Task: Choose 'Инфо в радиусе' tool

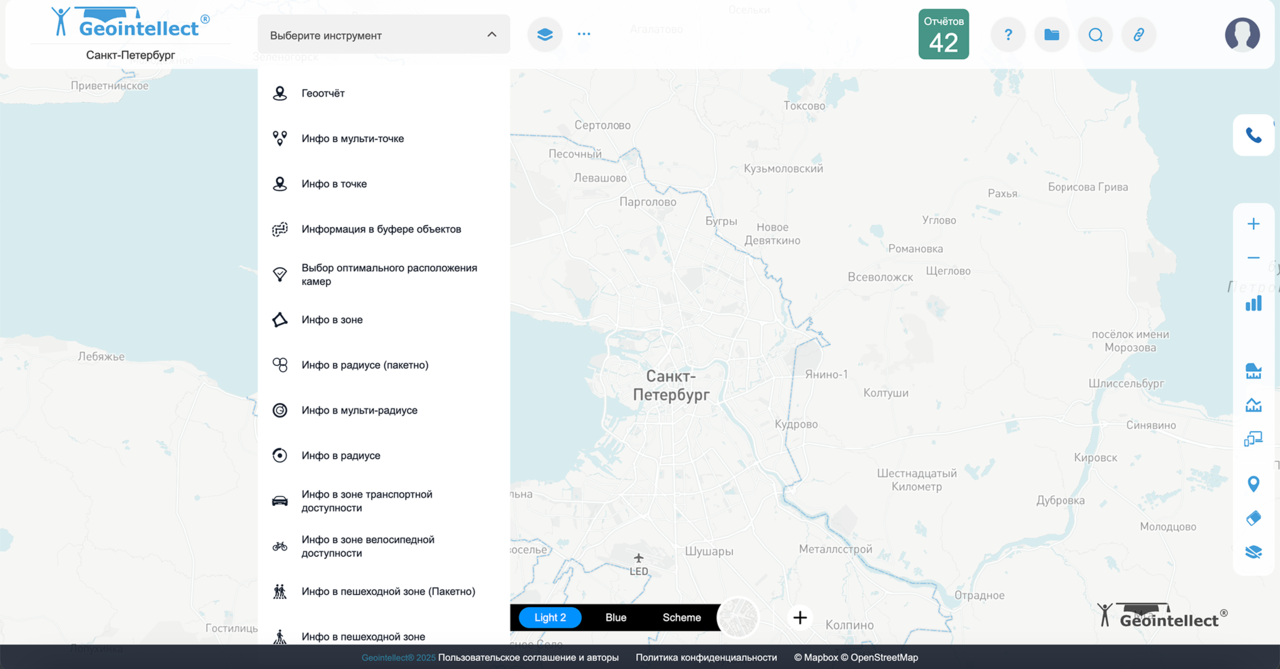Action: coord(341,456)
